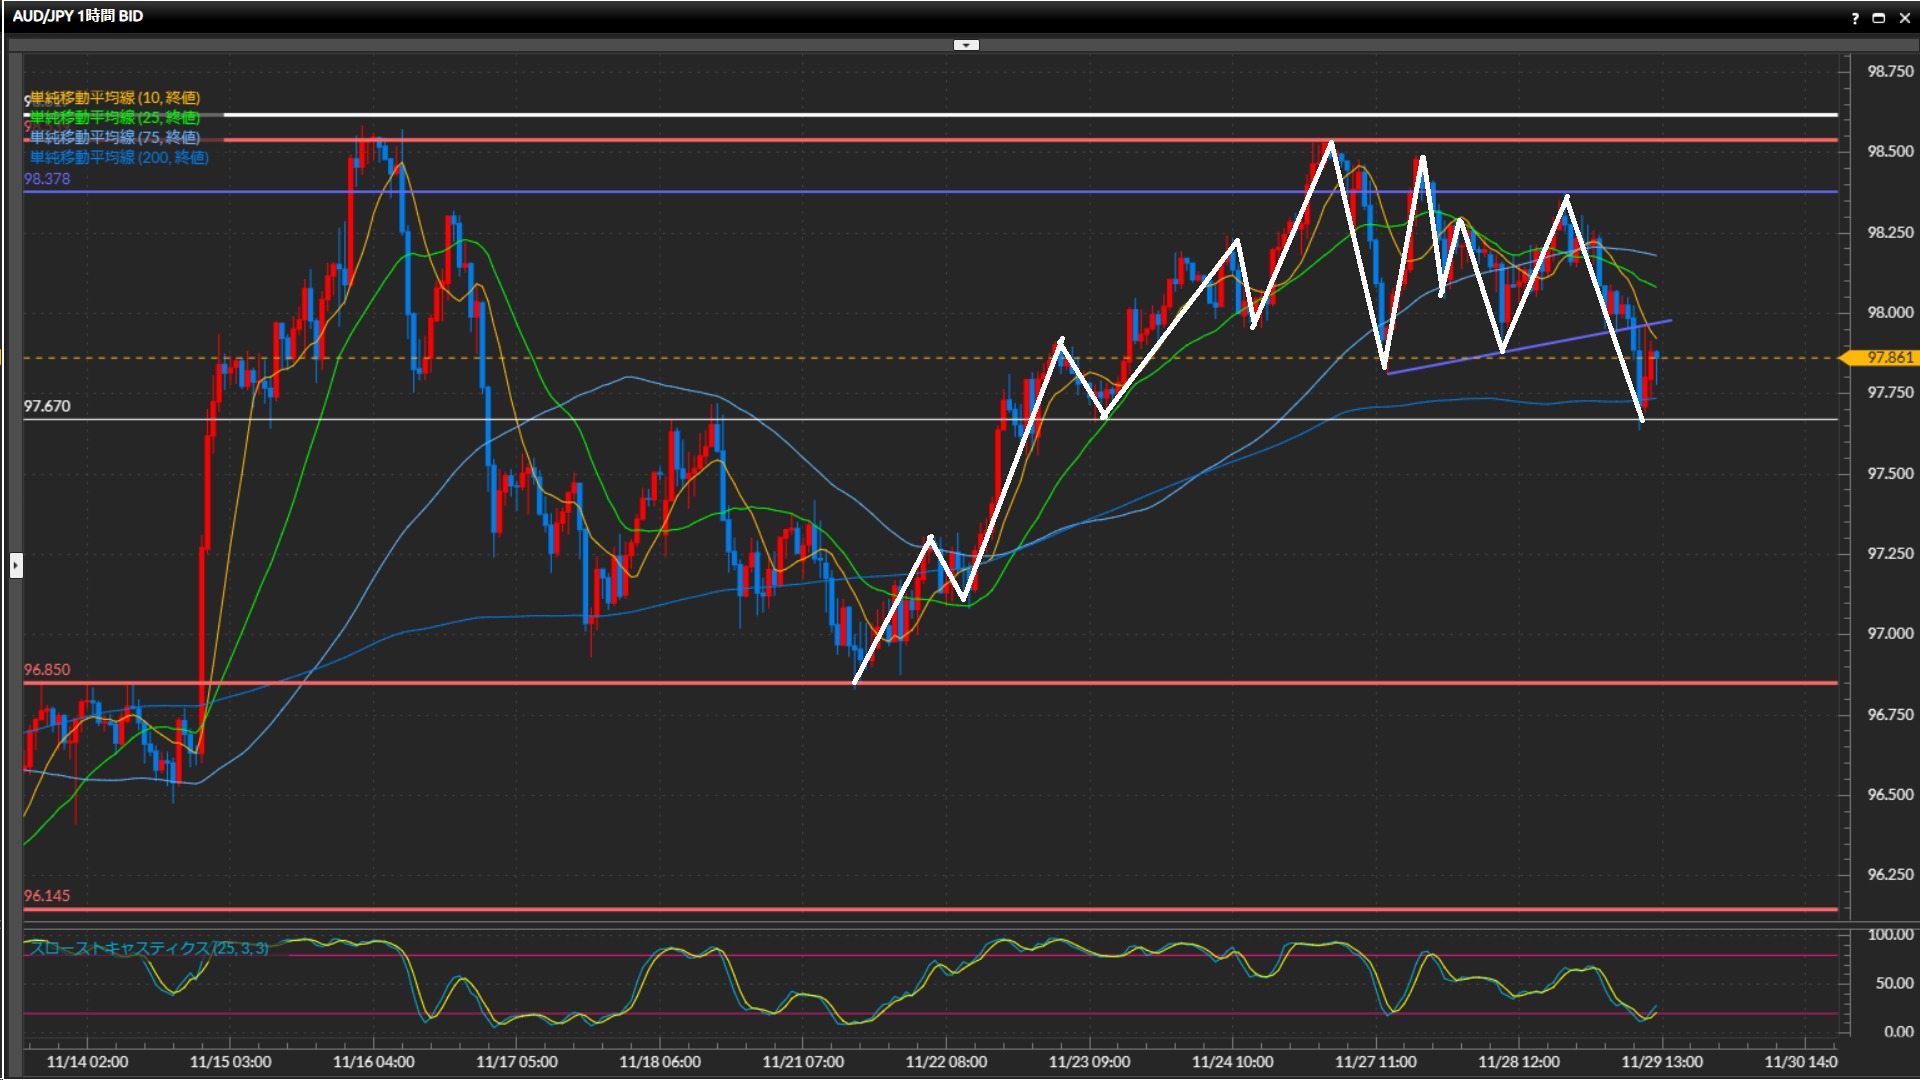Select the purple 98.378 horizontal line label
This screenshot has width=1920, height=1080.
[47, 179]
